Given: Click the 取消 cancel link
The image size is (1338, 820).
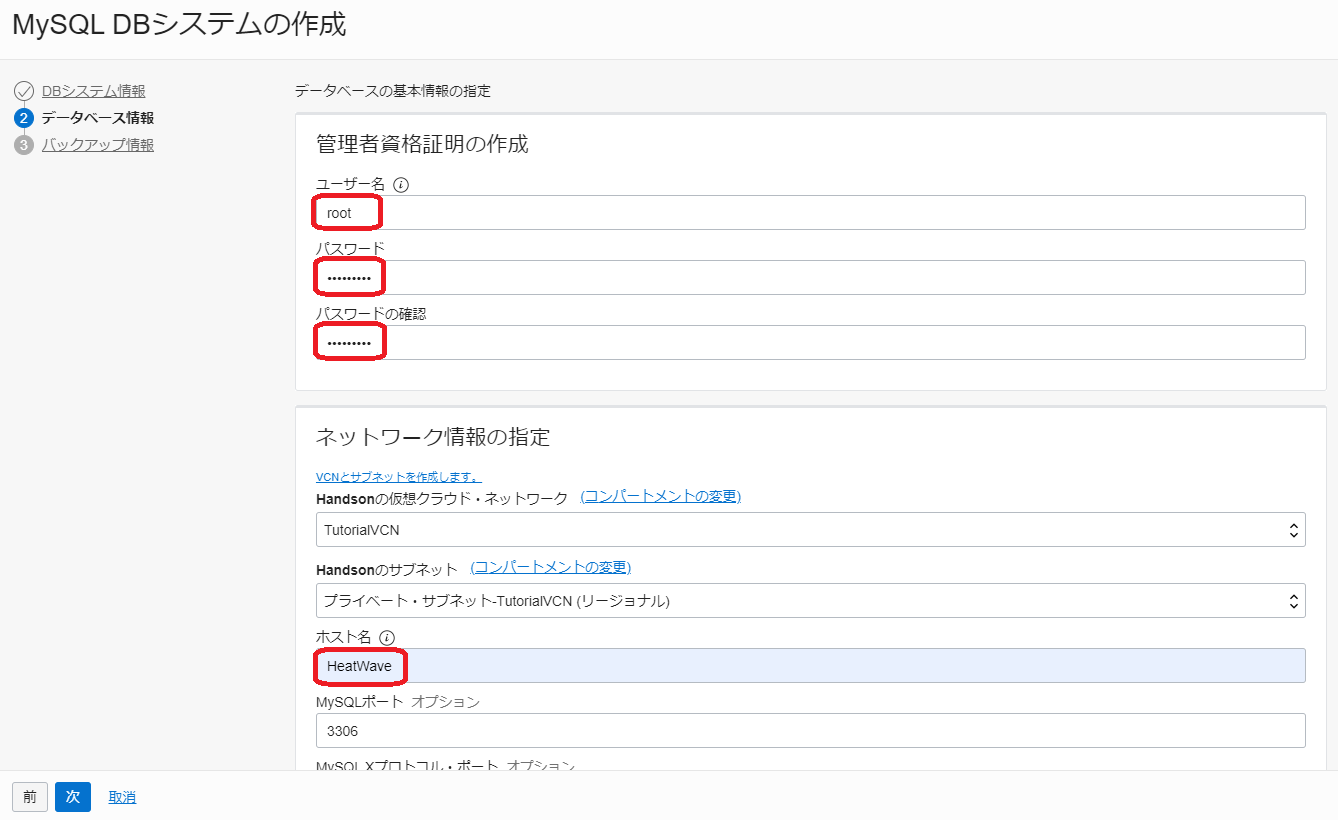Looking at the screenshot, I should click(122, 797).
